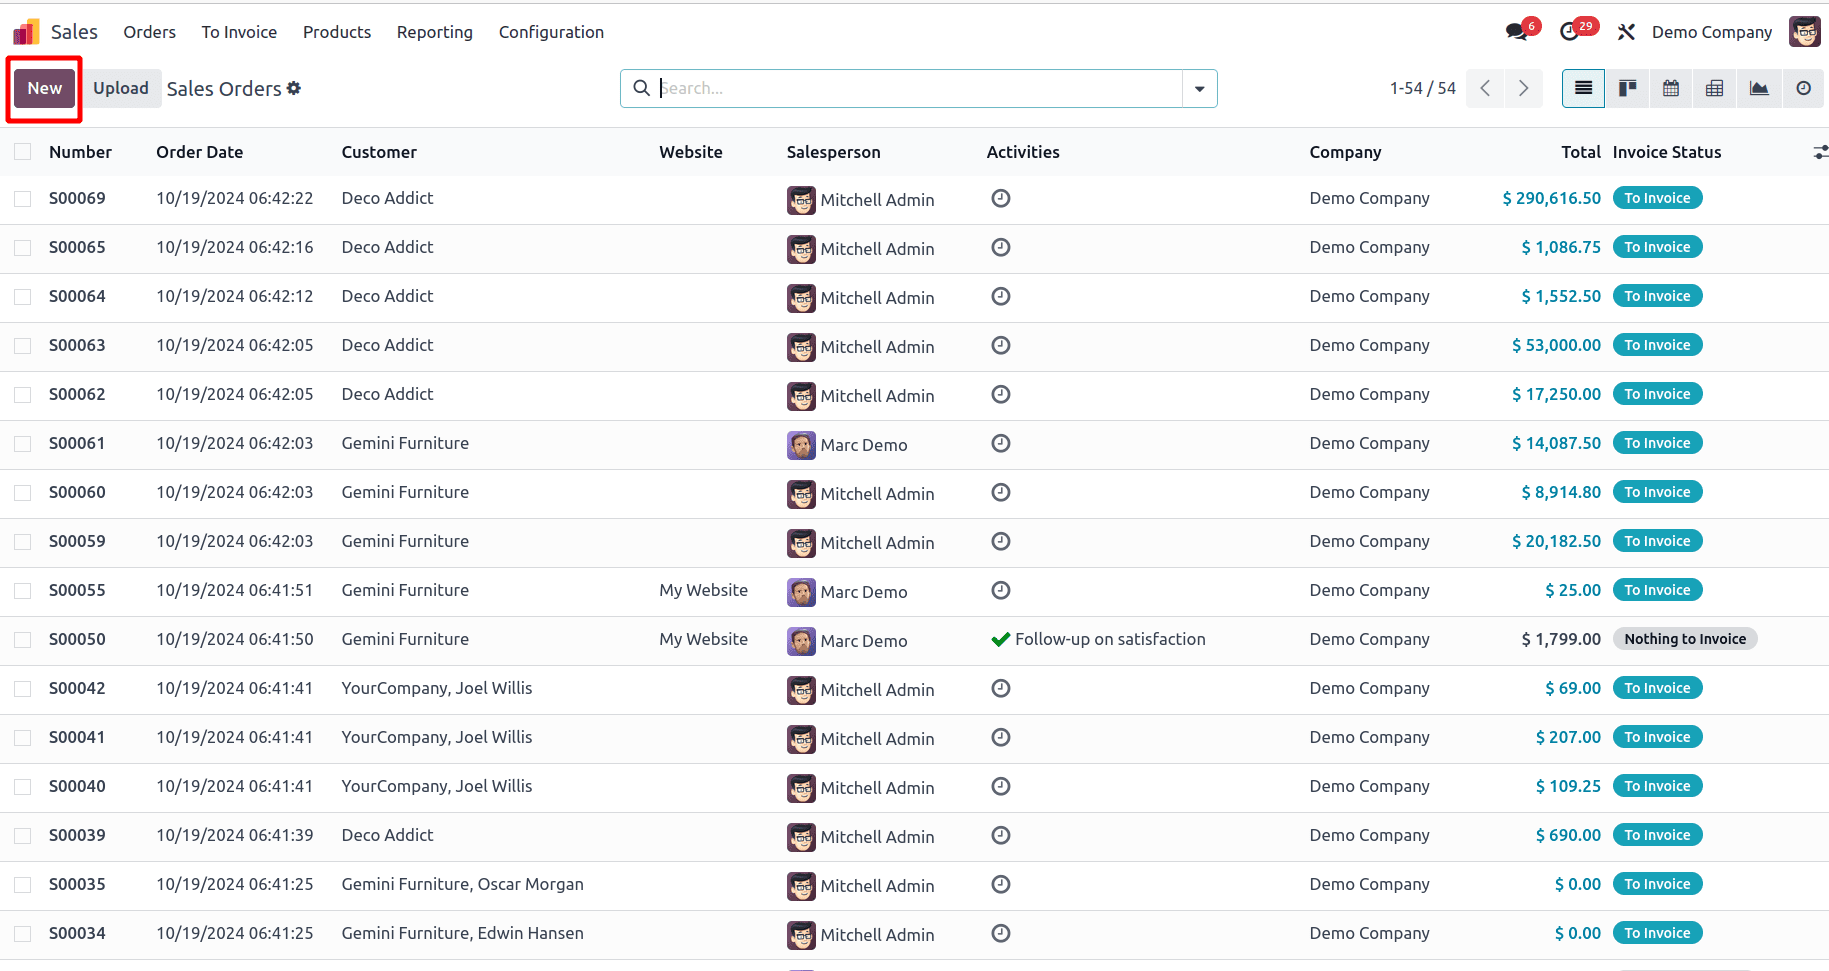Screen dimensions: 1829x971
Task: Open the user avatar menu
Action: pos(1805,32)
